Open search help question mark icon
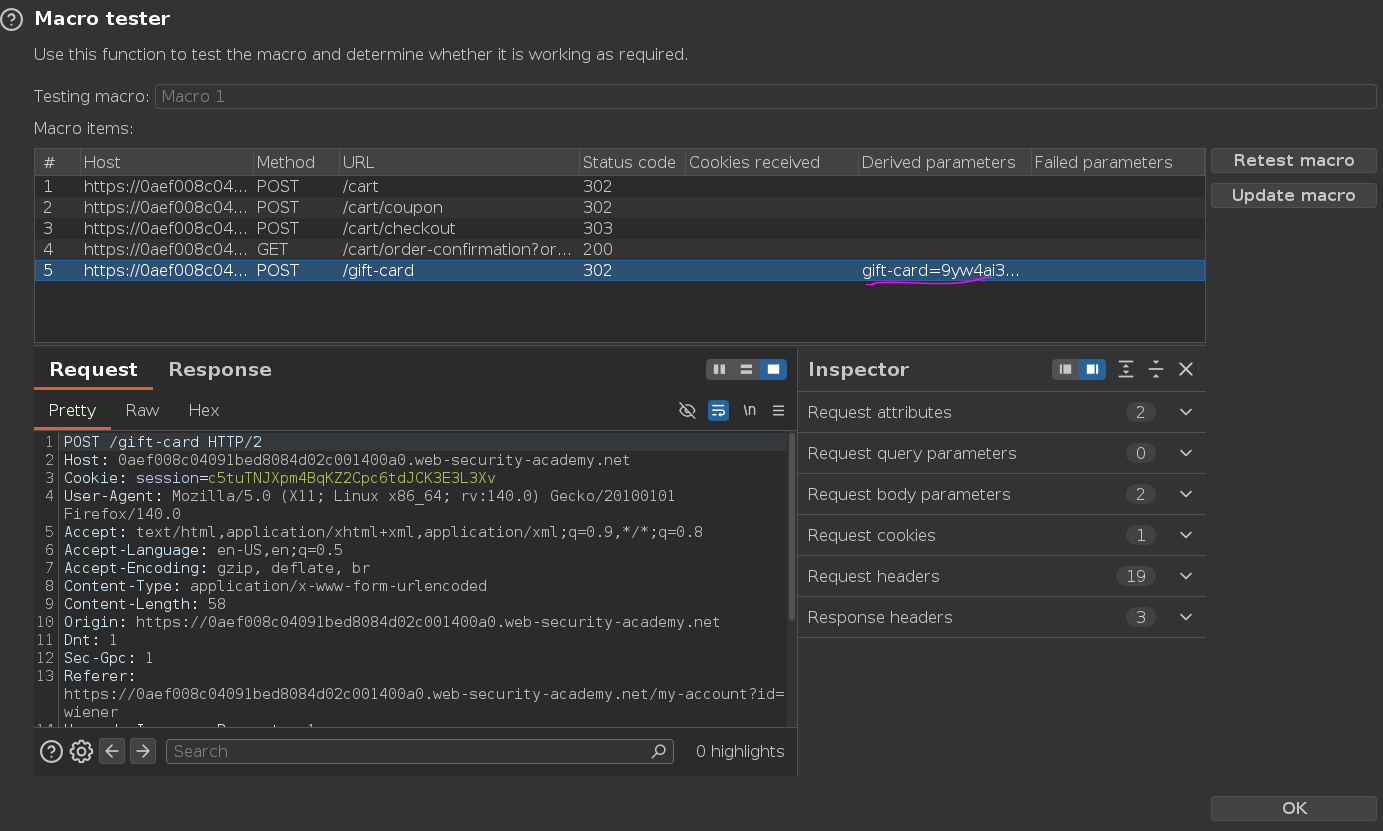 pos(51,751)
